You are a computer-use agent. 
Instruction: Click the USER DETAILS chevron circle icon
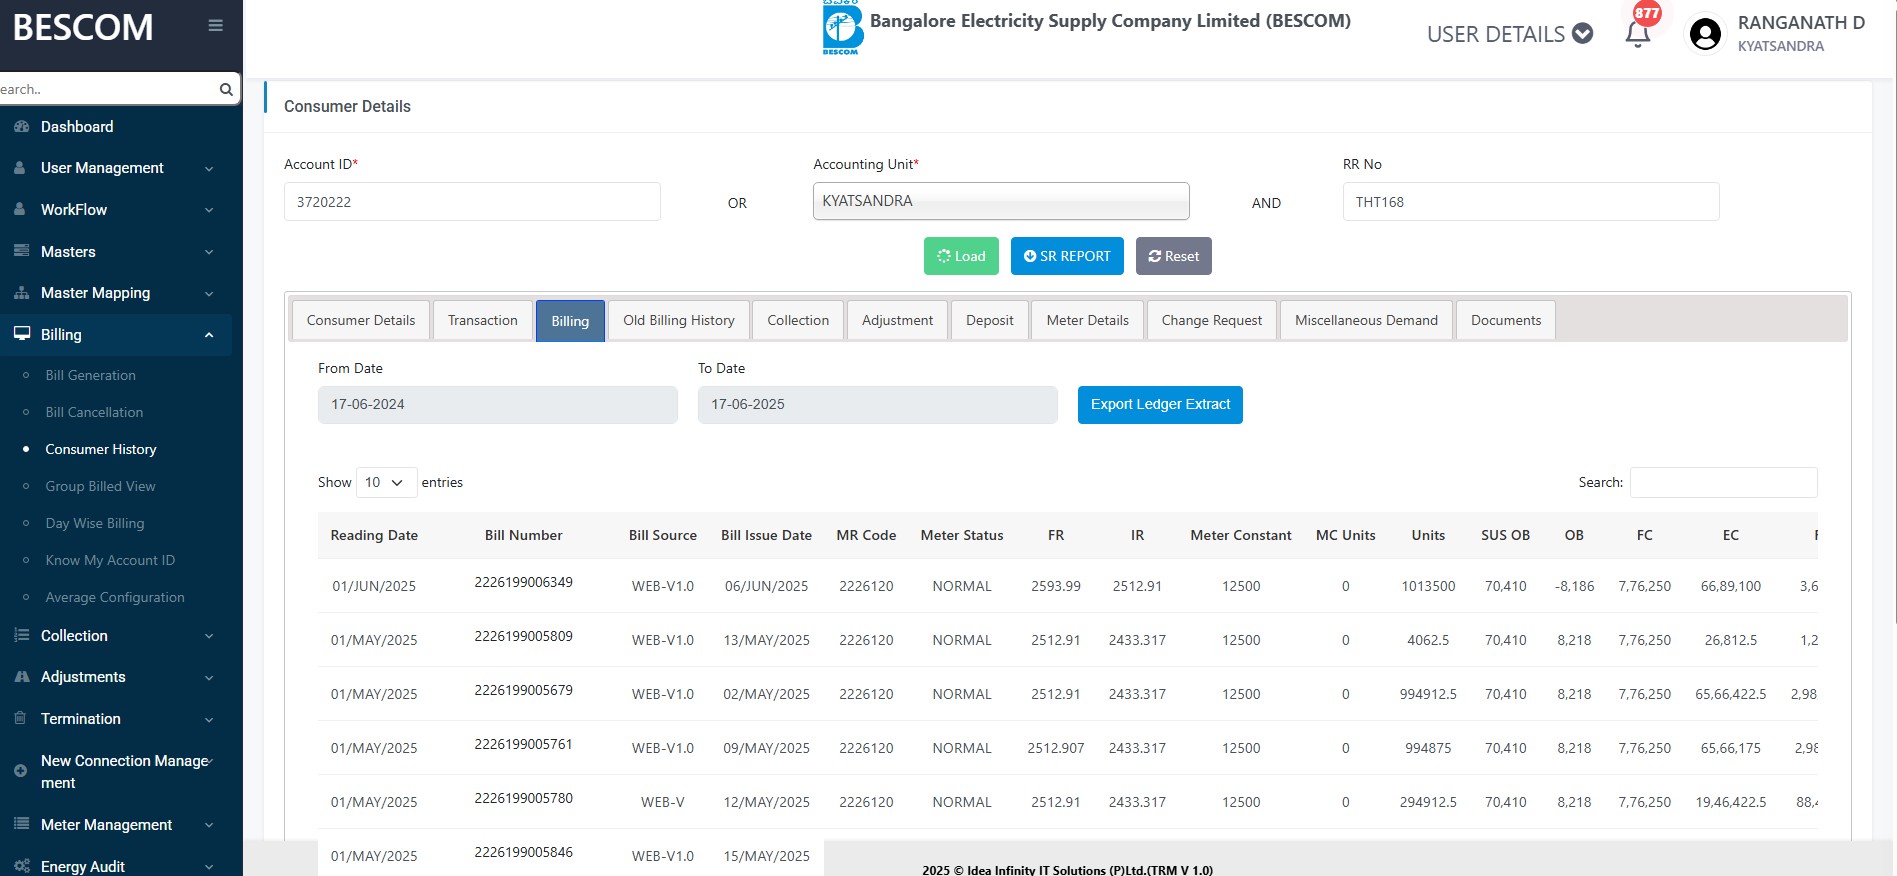click(1582, 33)
